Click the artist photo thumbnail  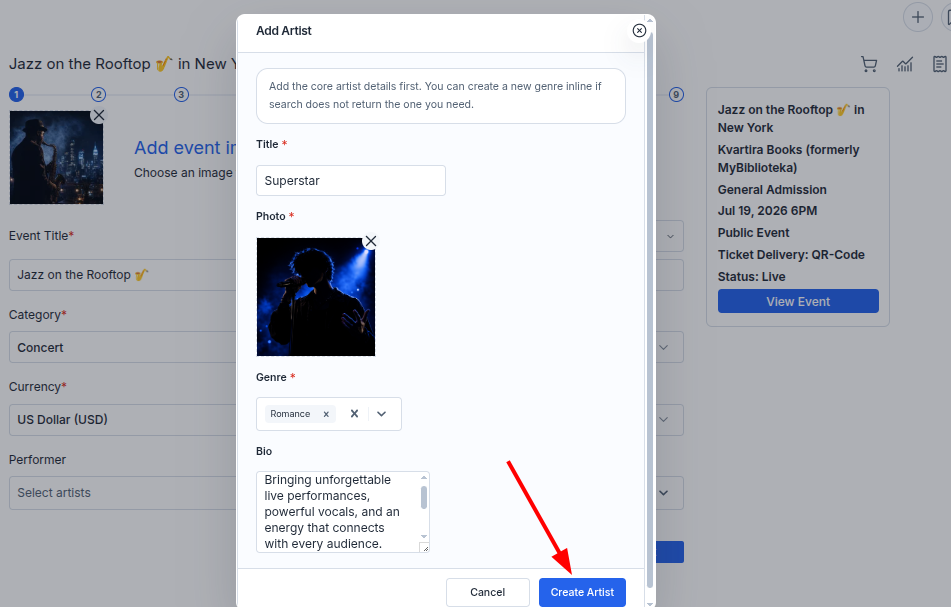315,297
